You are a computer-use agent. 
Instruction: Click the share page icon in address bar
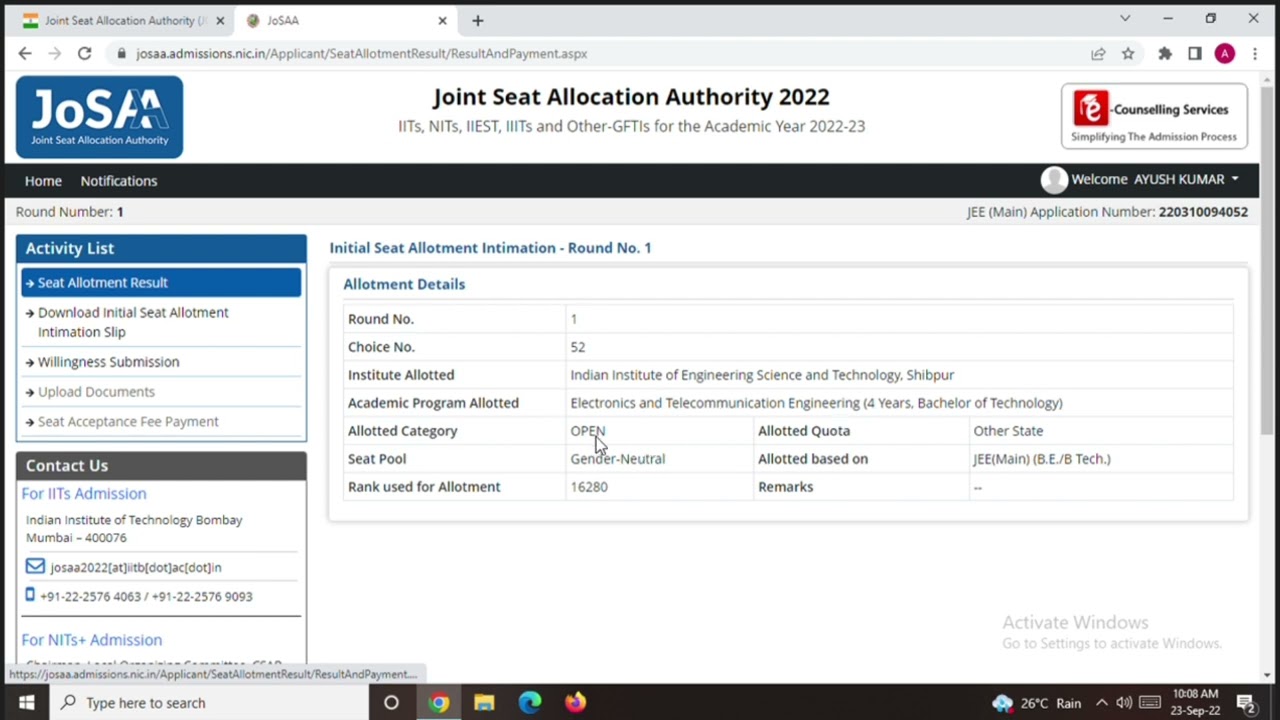tap(1098, 54)
